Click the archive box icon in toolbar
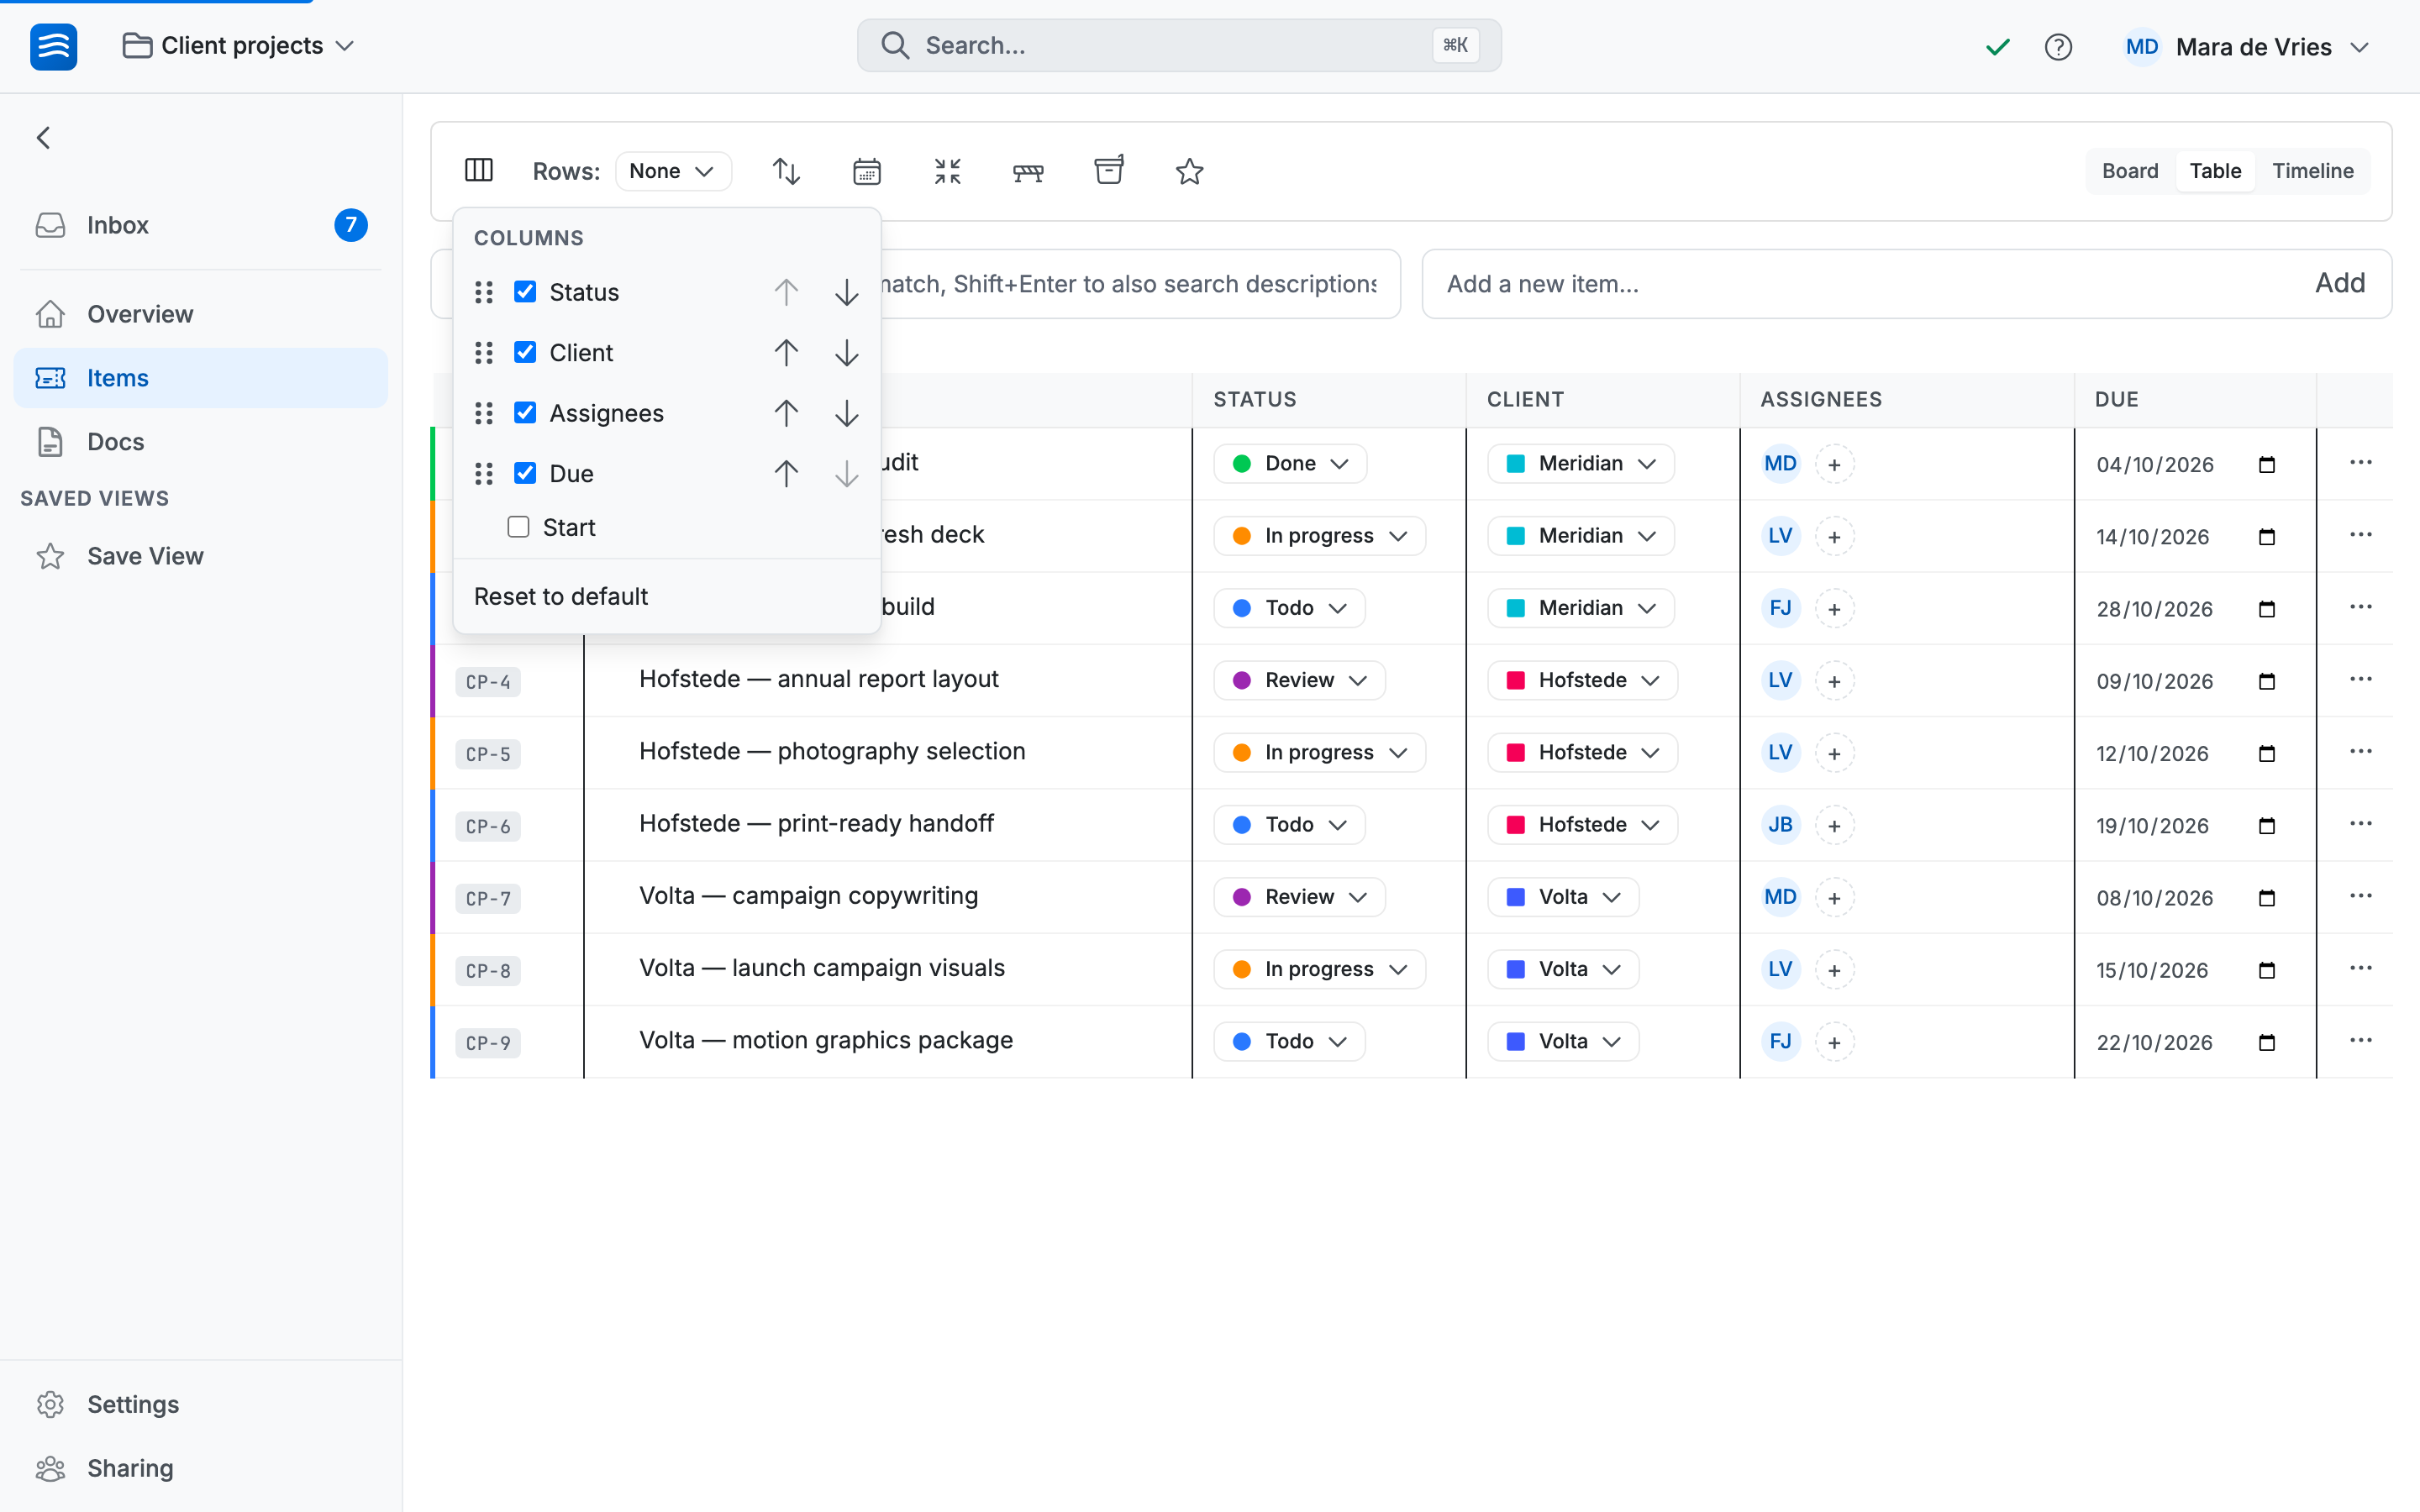 [1109, 171]
